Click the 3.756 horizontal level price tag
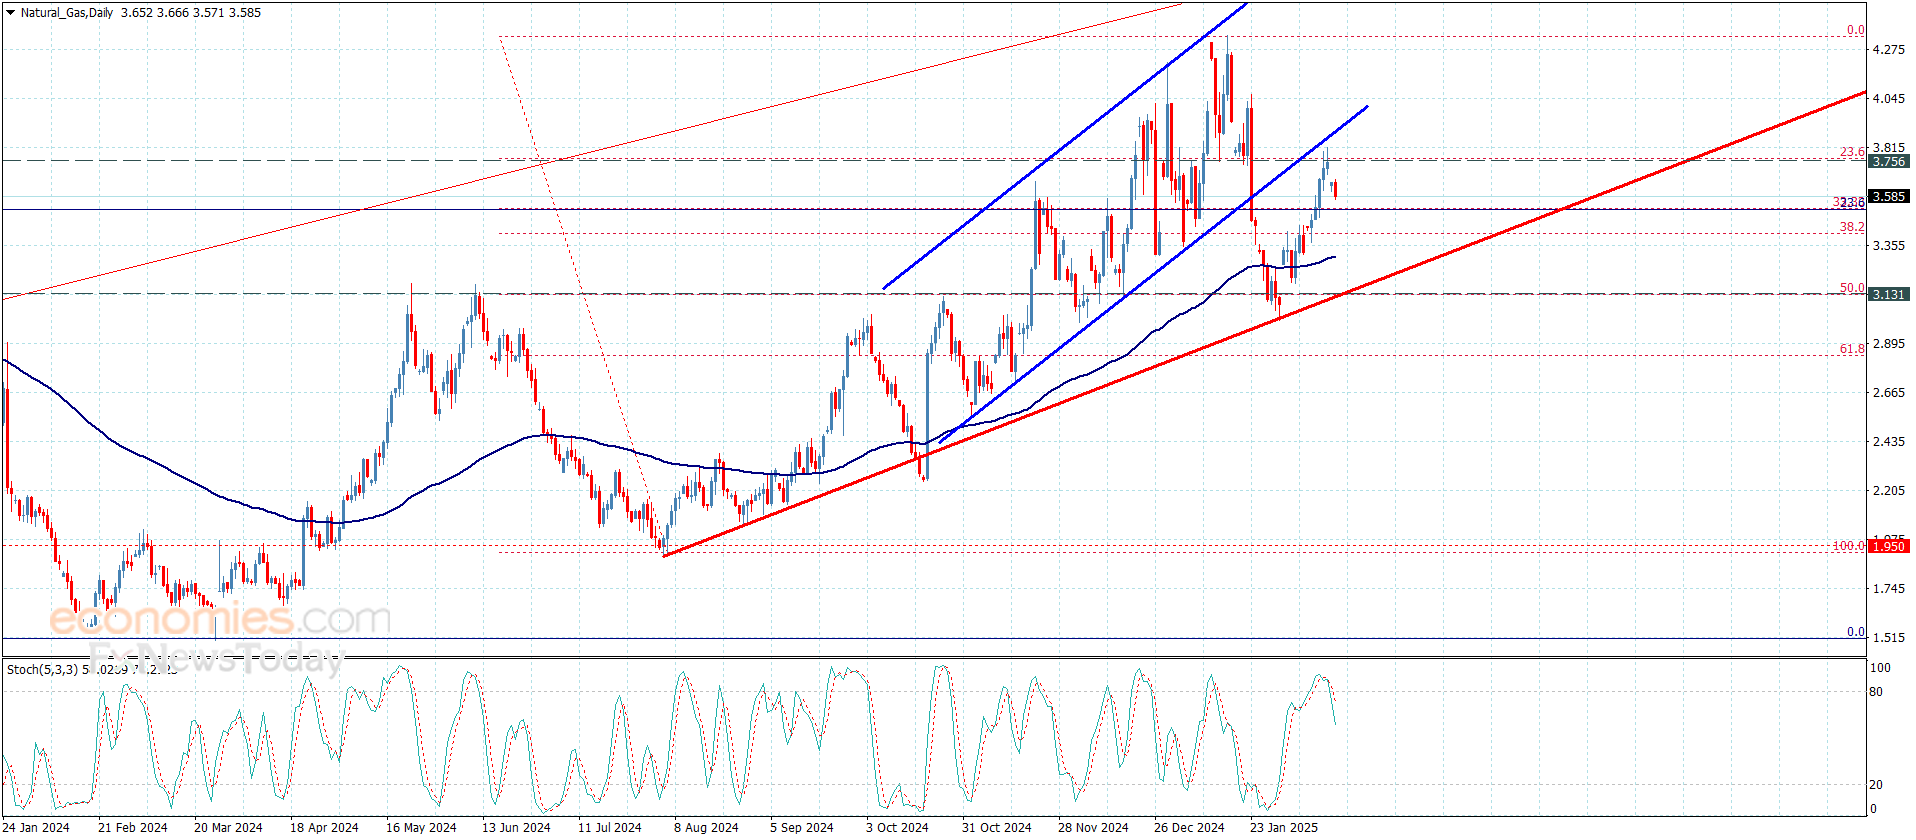 click(x=1889, y=161)
